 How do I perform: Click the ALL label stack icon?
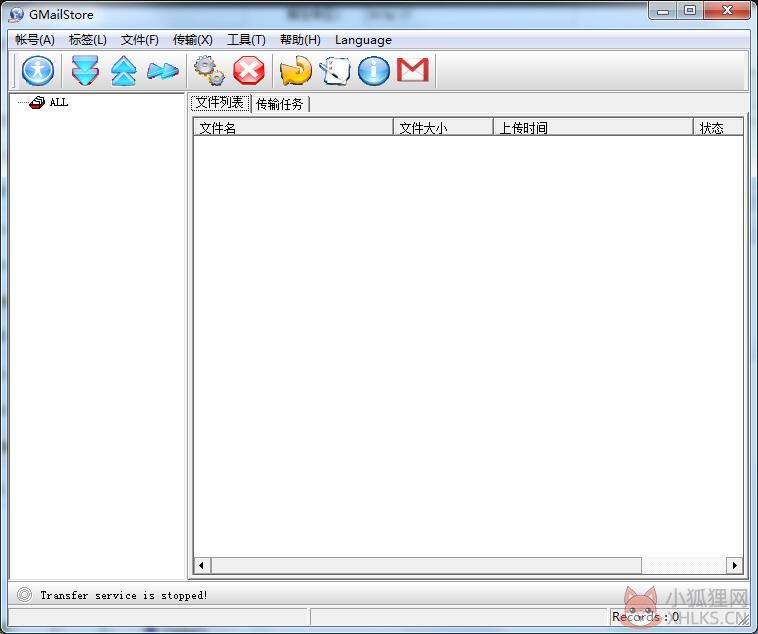click(x=37, y=102)
